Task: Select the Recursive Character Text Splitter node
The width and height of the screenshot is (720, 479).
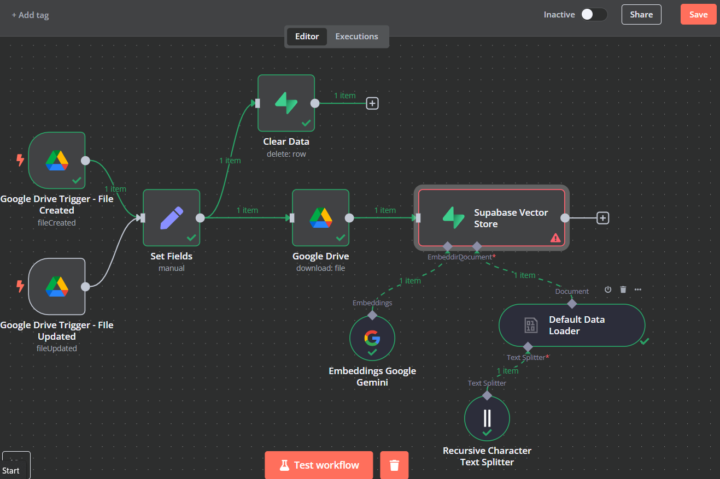Action: [487, 418]
